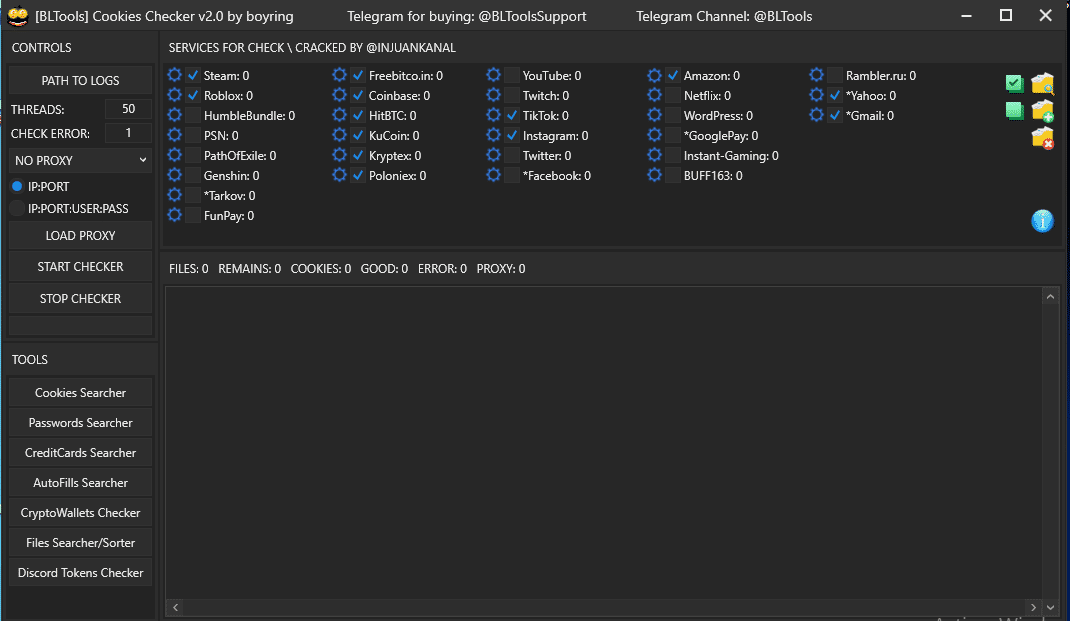Open gear settings for FunPay
1070x621 pixels.
pyautogui.click(x=175, y=215)
